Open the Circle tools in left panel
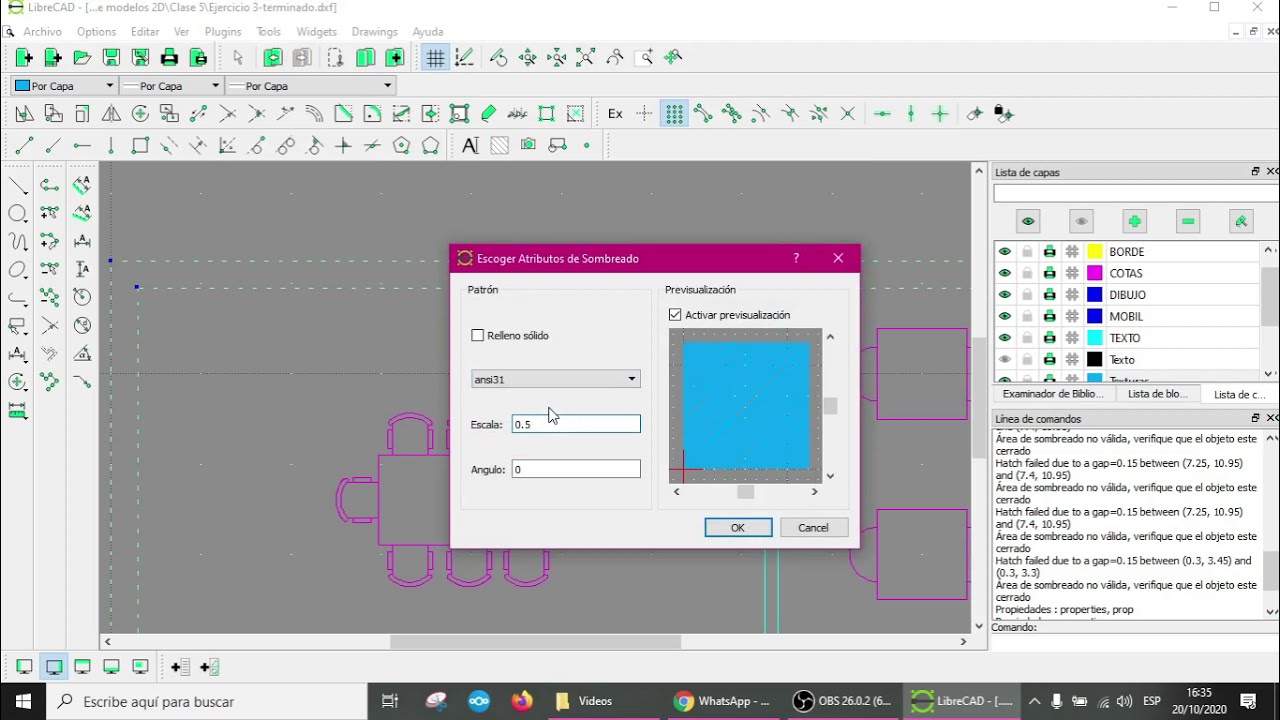 pos(18,213)
